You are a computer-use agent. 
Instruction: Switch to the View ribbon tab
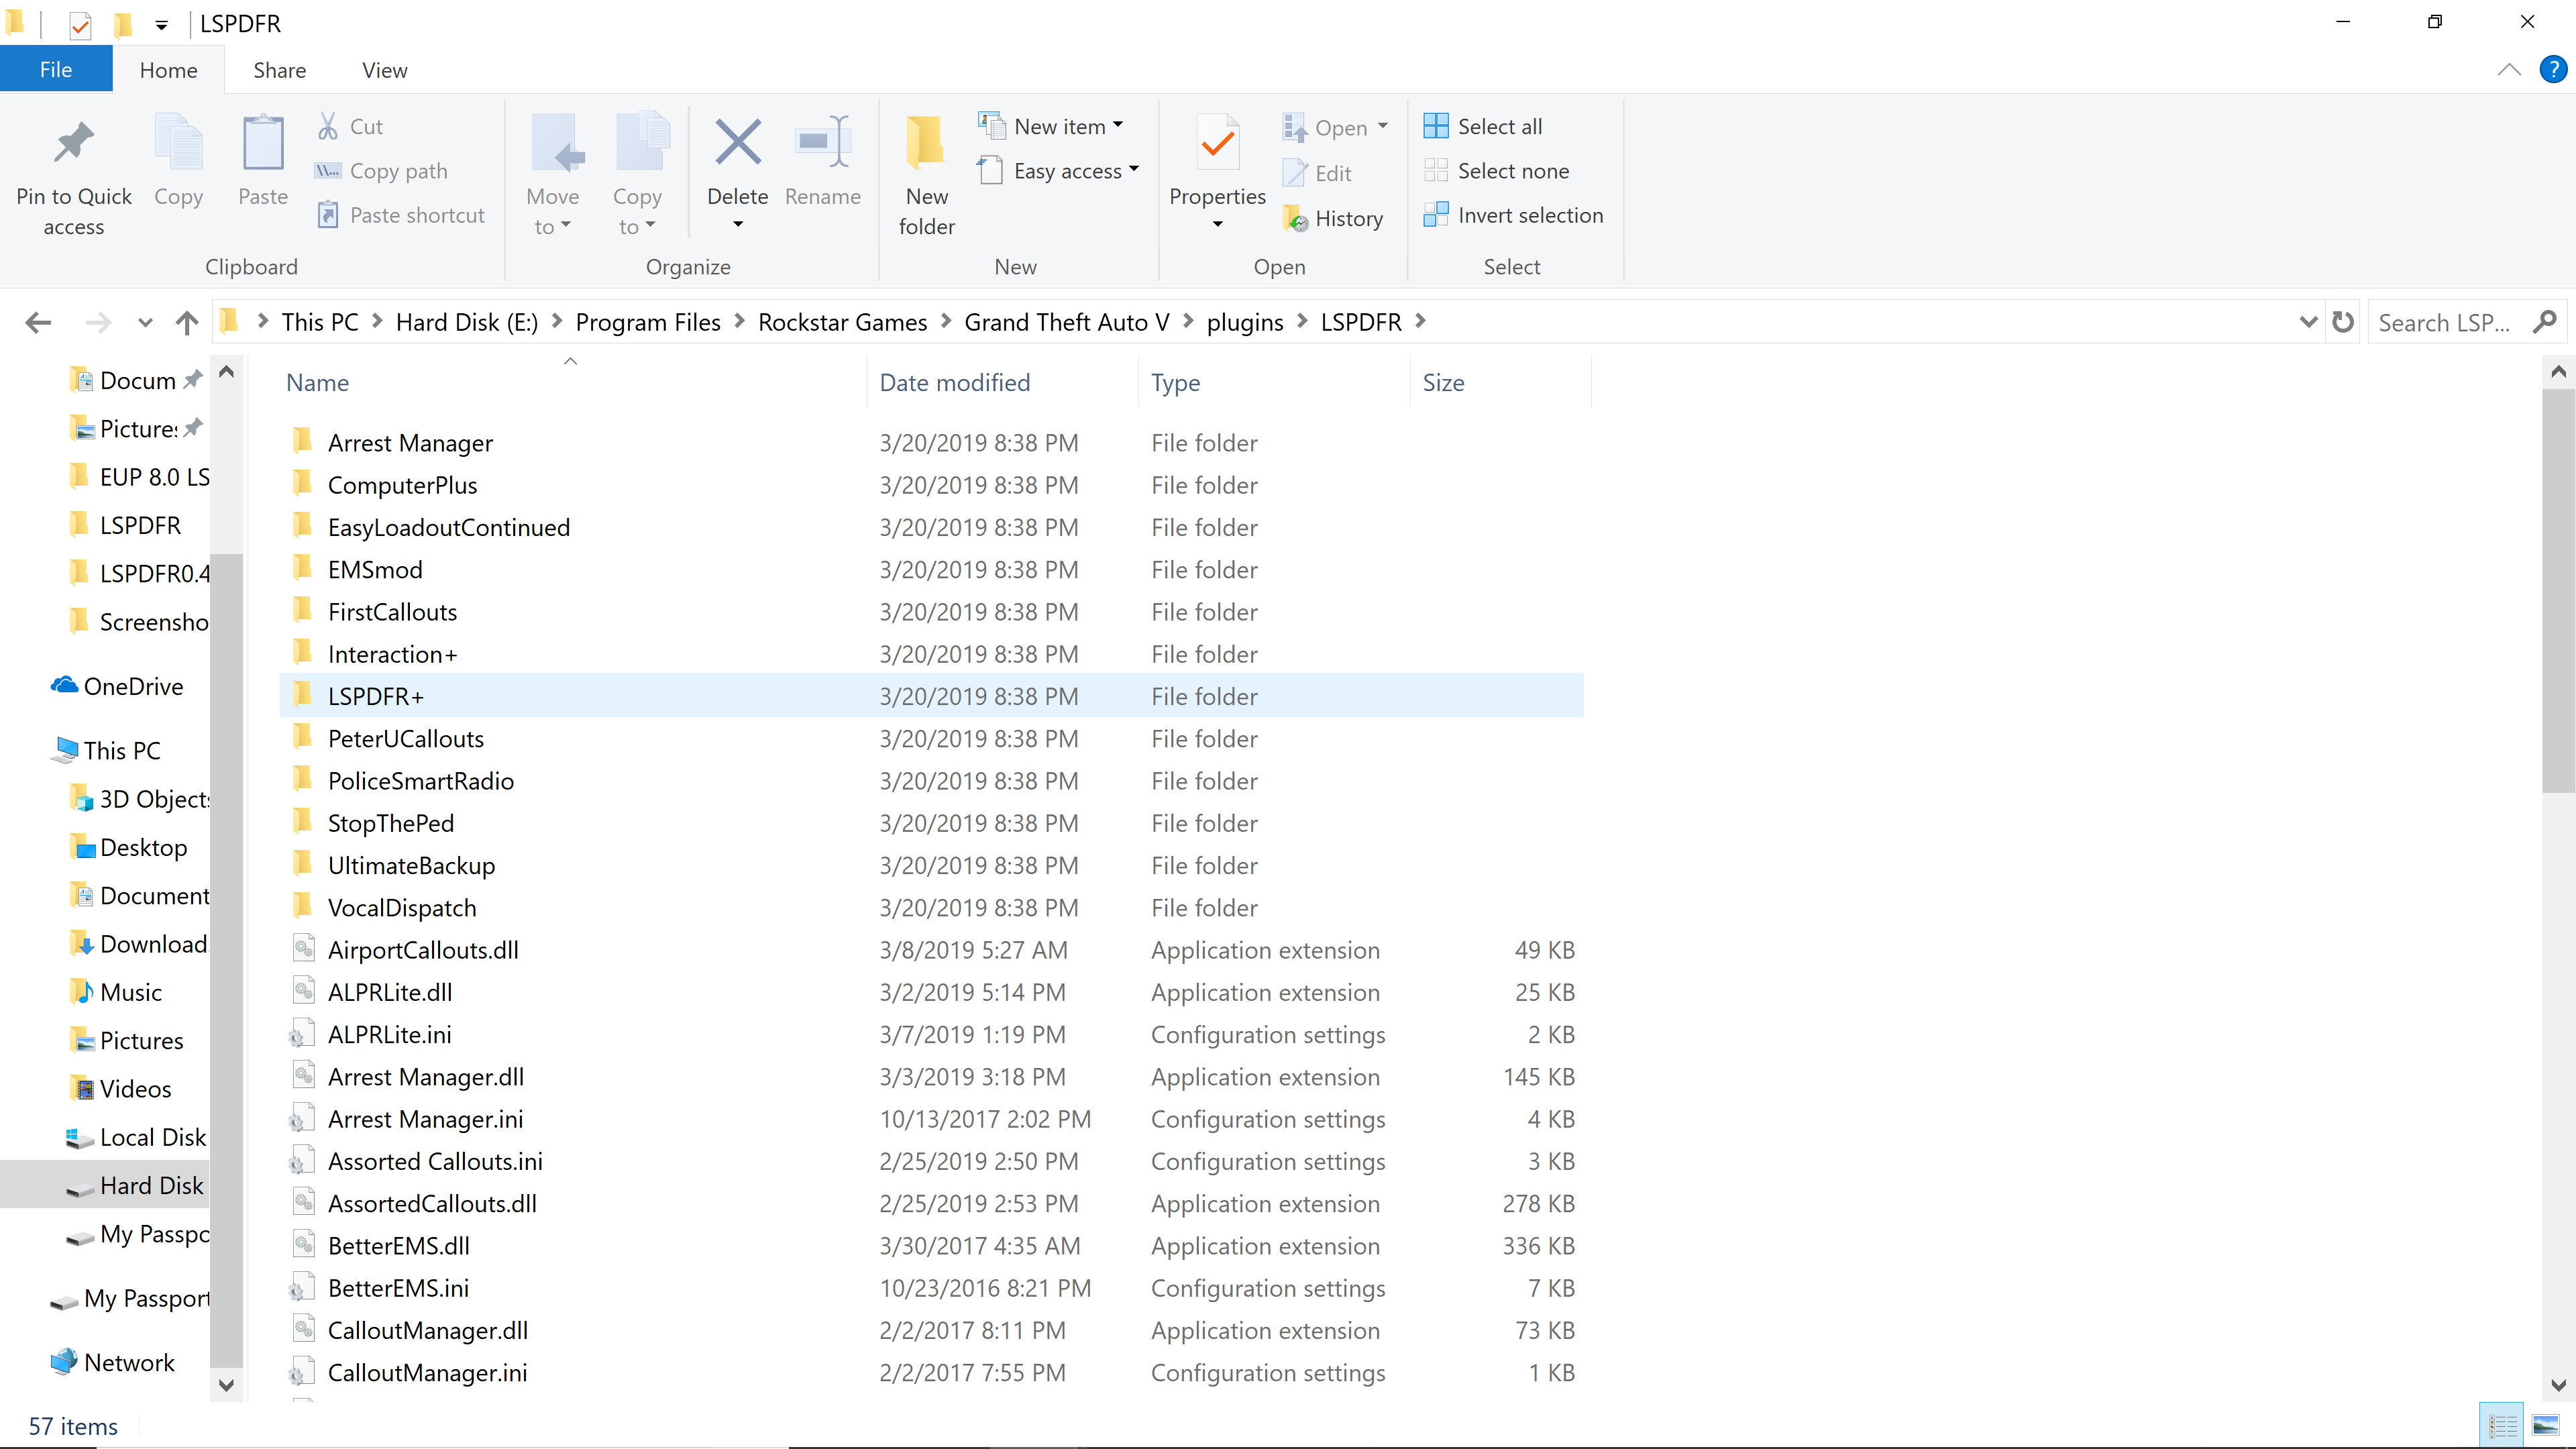coord(384,70)
